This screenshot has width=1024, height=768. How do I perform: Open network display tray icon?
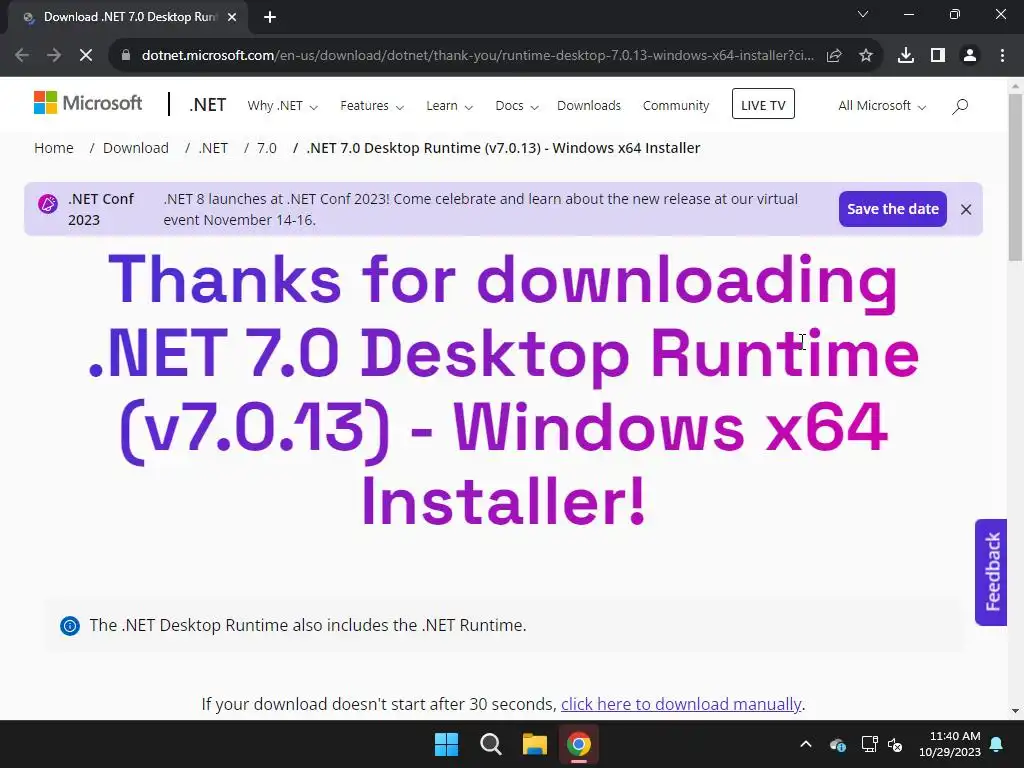pos(869,744)
